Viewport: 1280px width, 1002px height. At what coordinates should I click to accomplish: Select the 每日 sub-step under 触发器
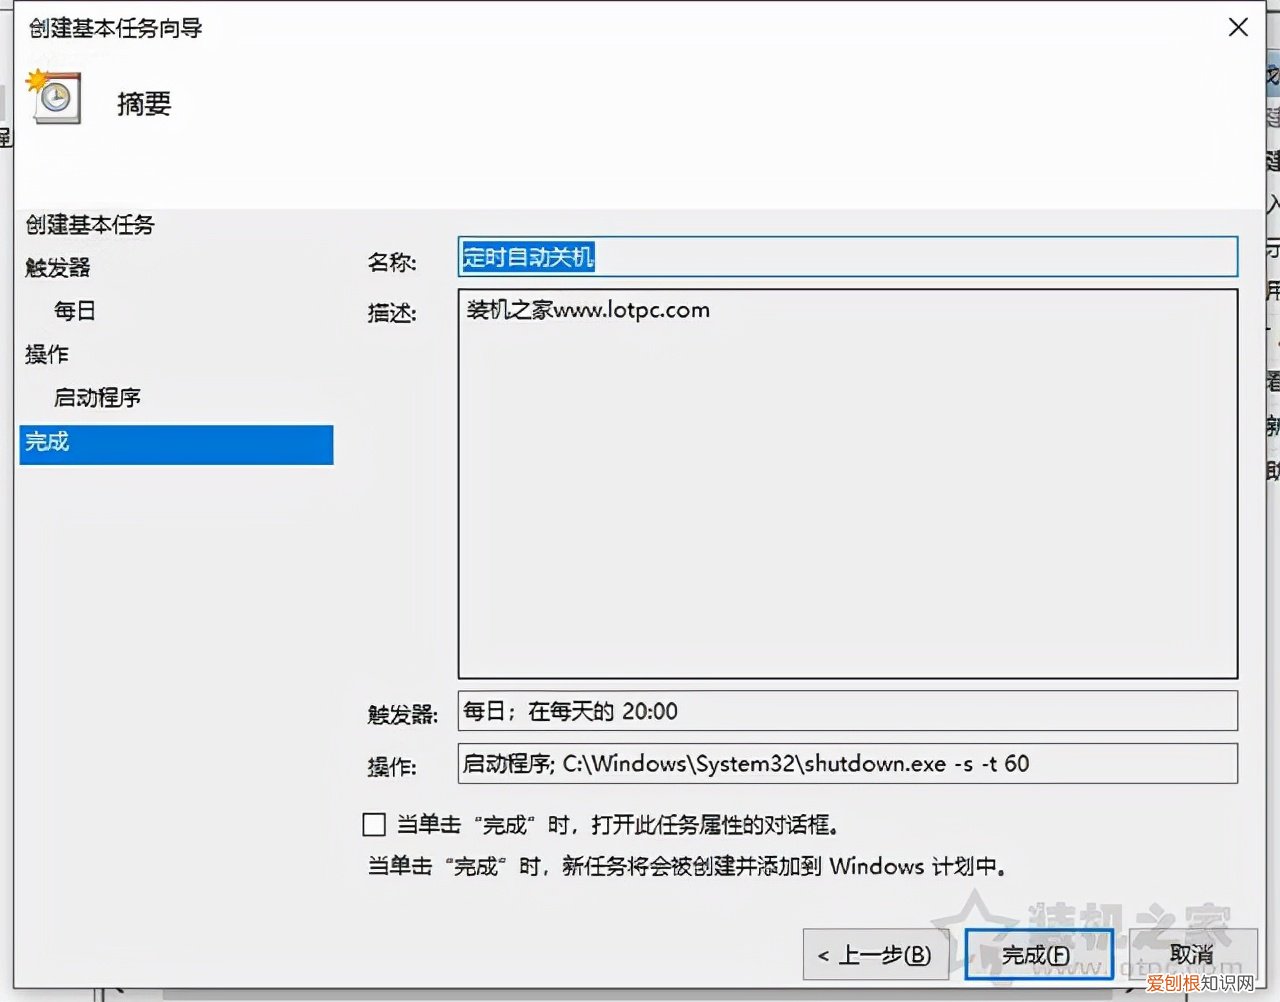[x=73, y=311]
